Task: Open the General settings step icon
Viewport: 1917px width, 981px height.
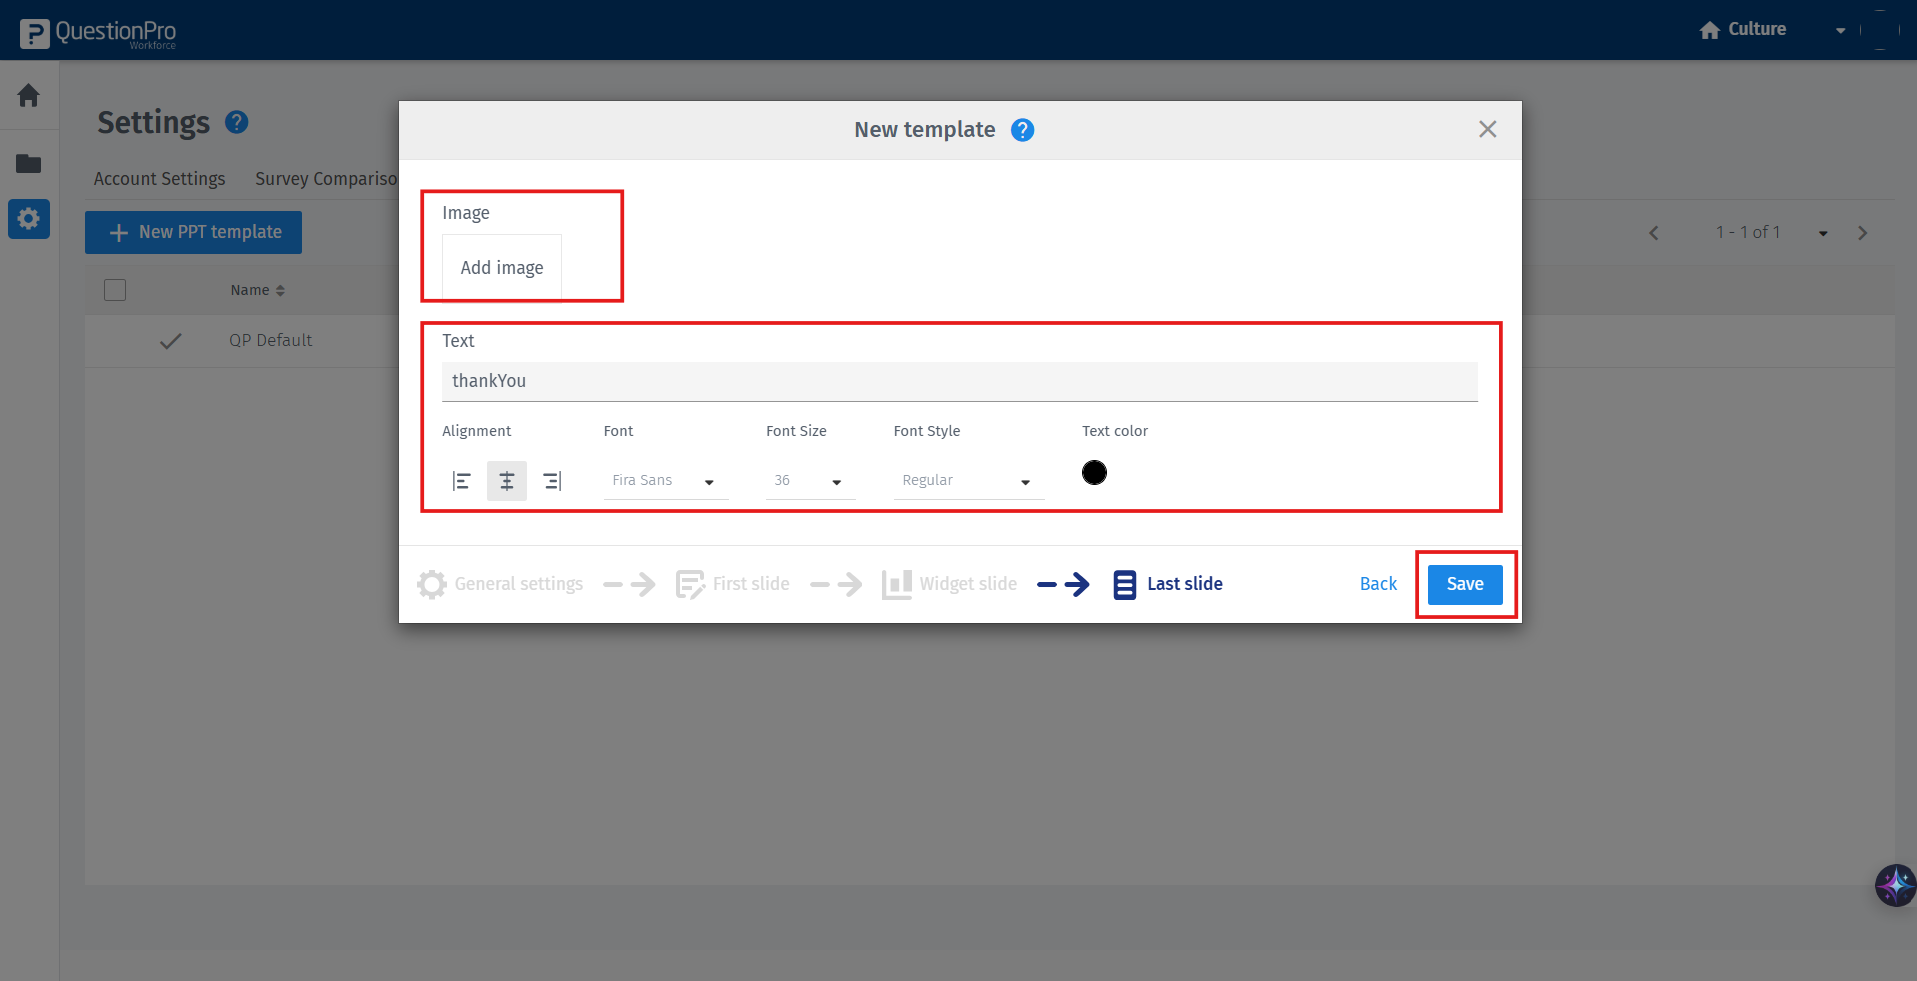Action: [431, 584]
